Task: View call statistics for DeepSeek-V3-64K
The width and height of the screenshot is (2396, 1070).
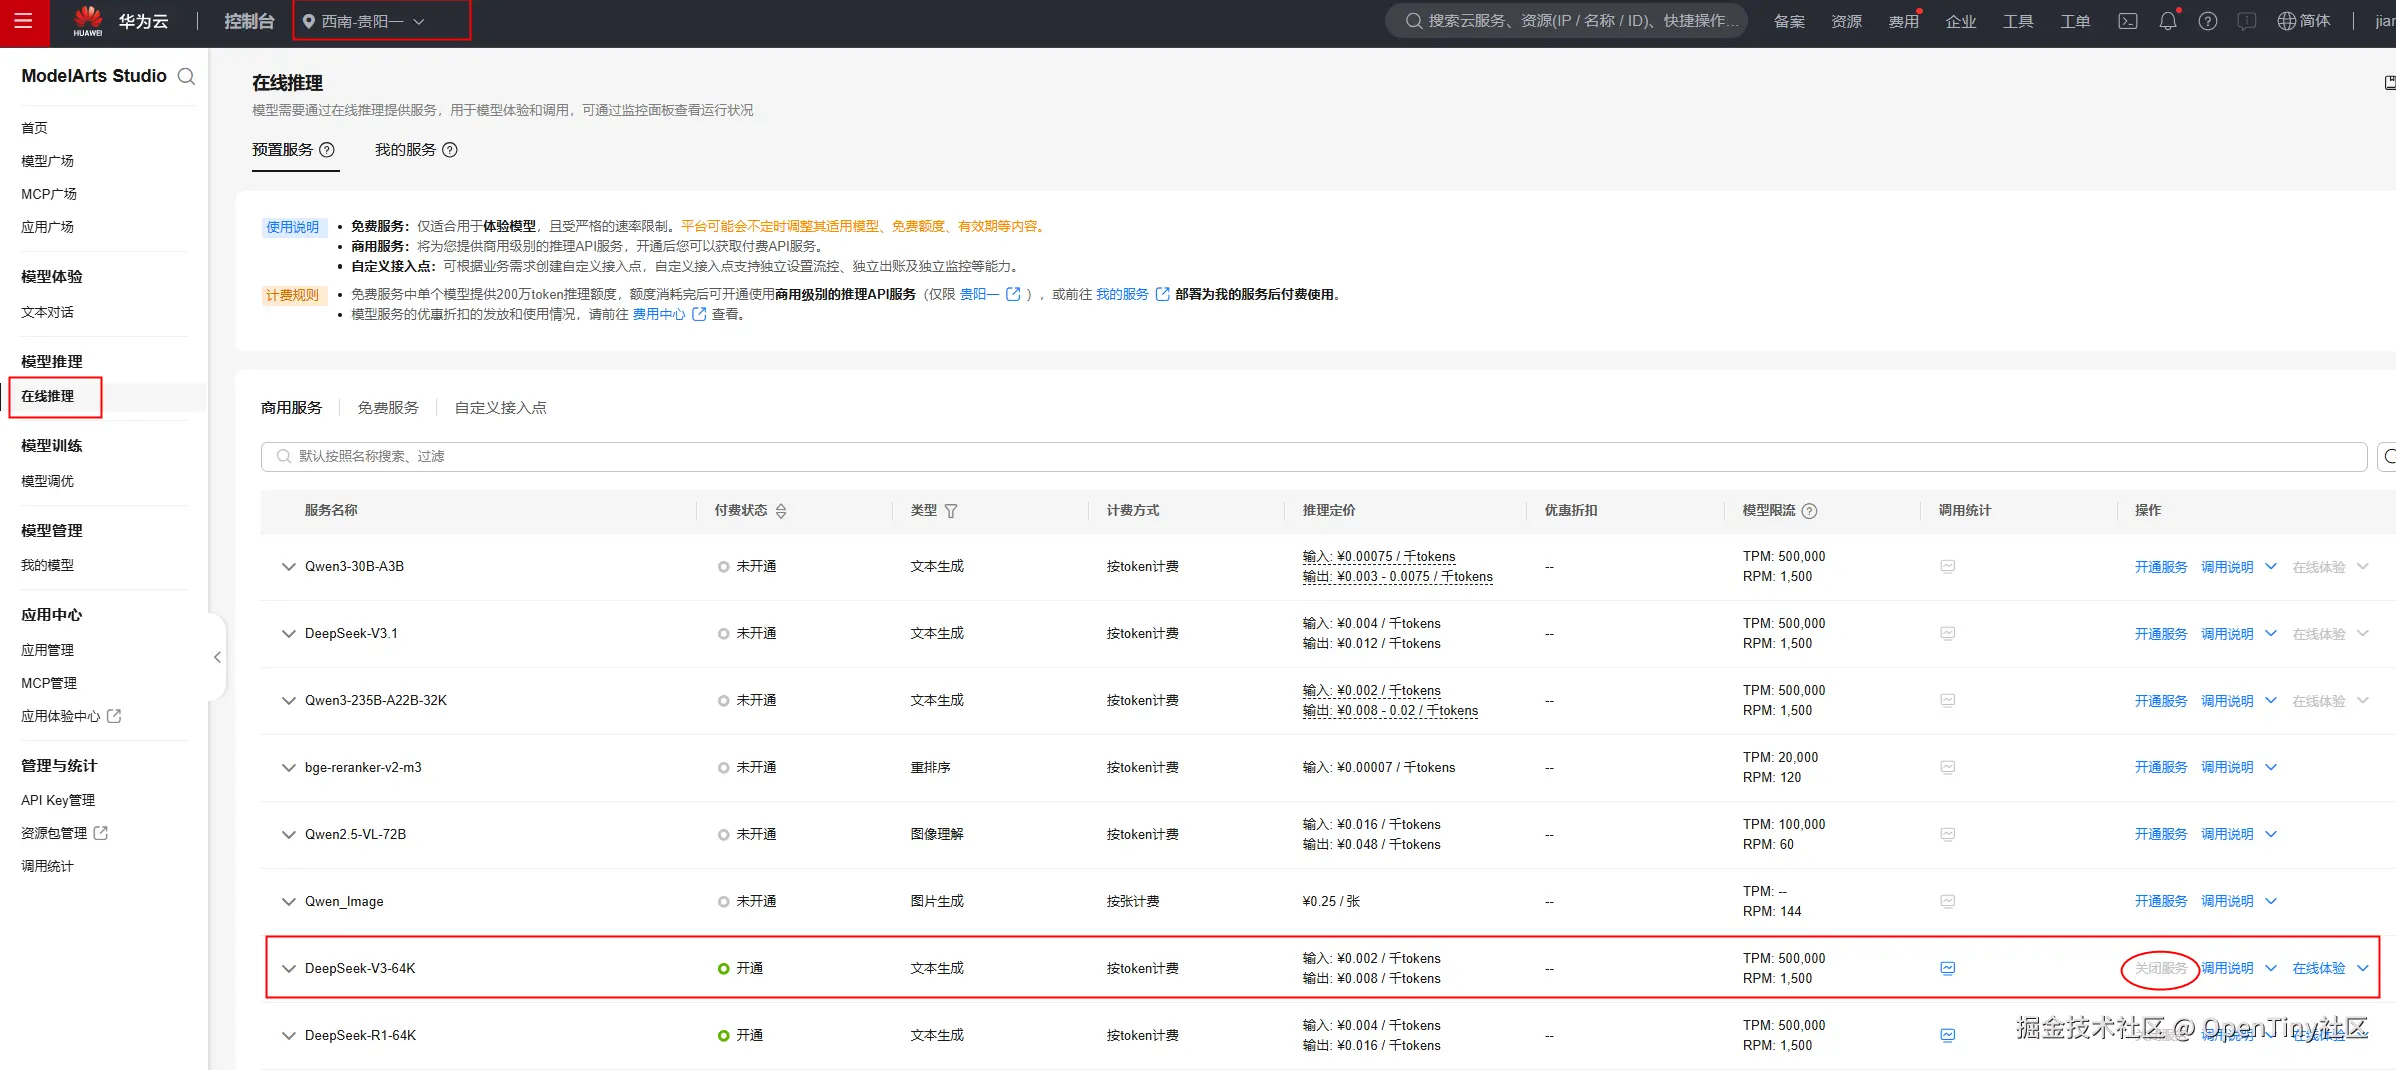Action: pyautogui.click(x=1948, y=968)
